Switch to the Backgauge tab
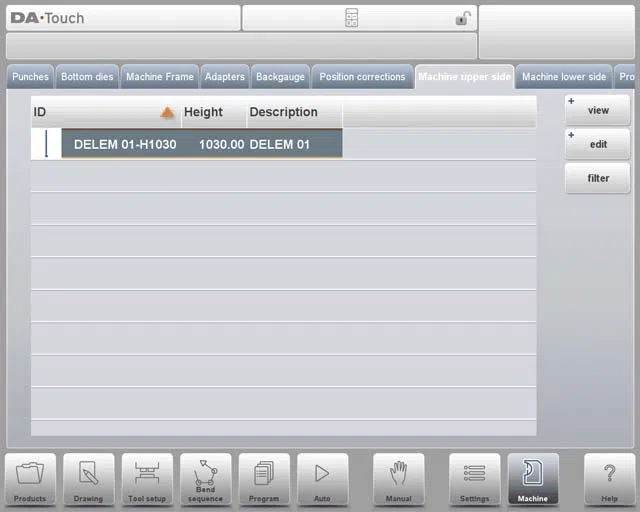The width and height of the screenshot is (640, 512). coord(280,77)
